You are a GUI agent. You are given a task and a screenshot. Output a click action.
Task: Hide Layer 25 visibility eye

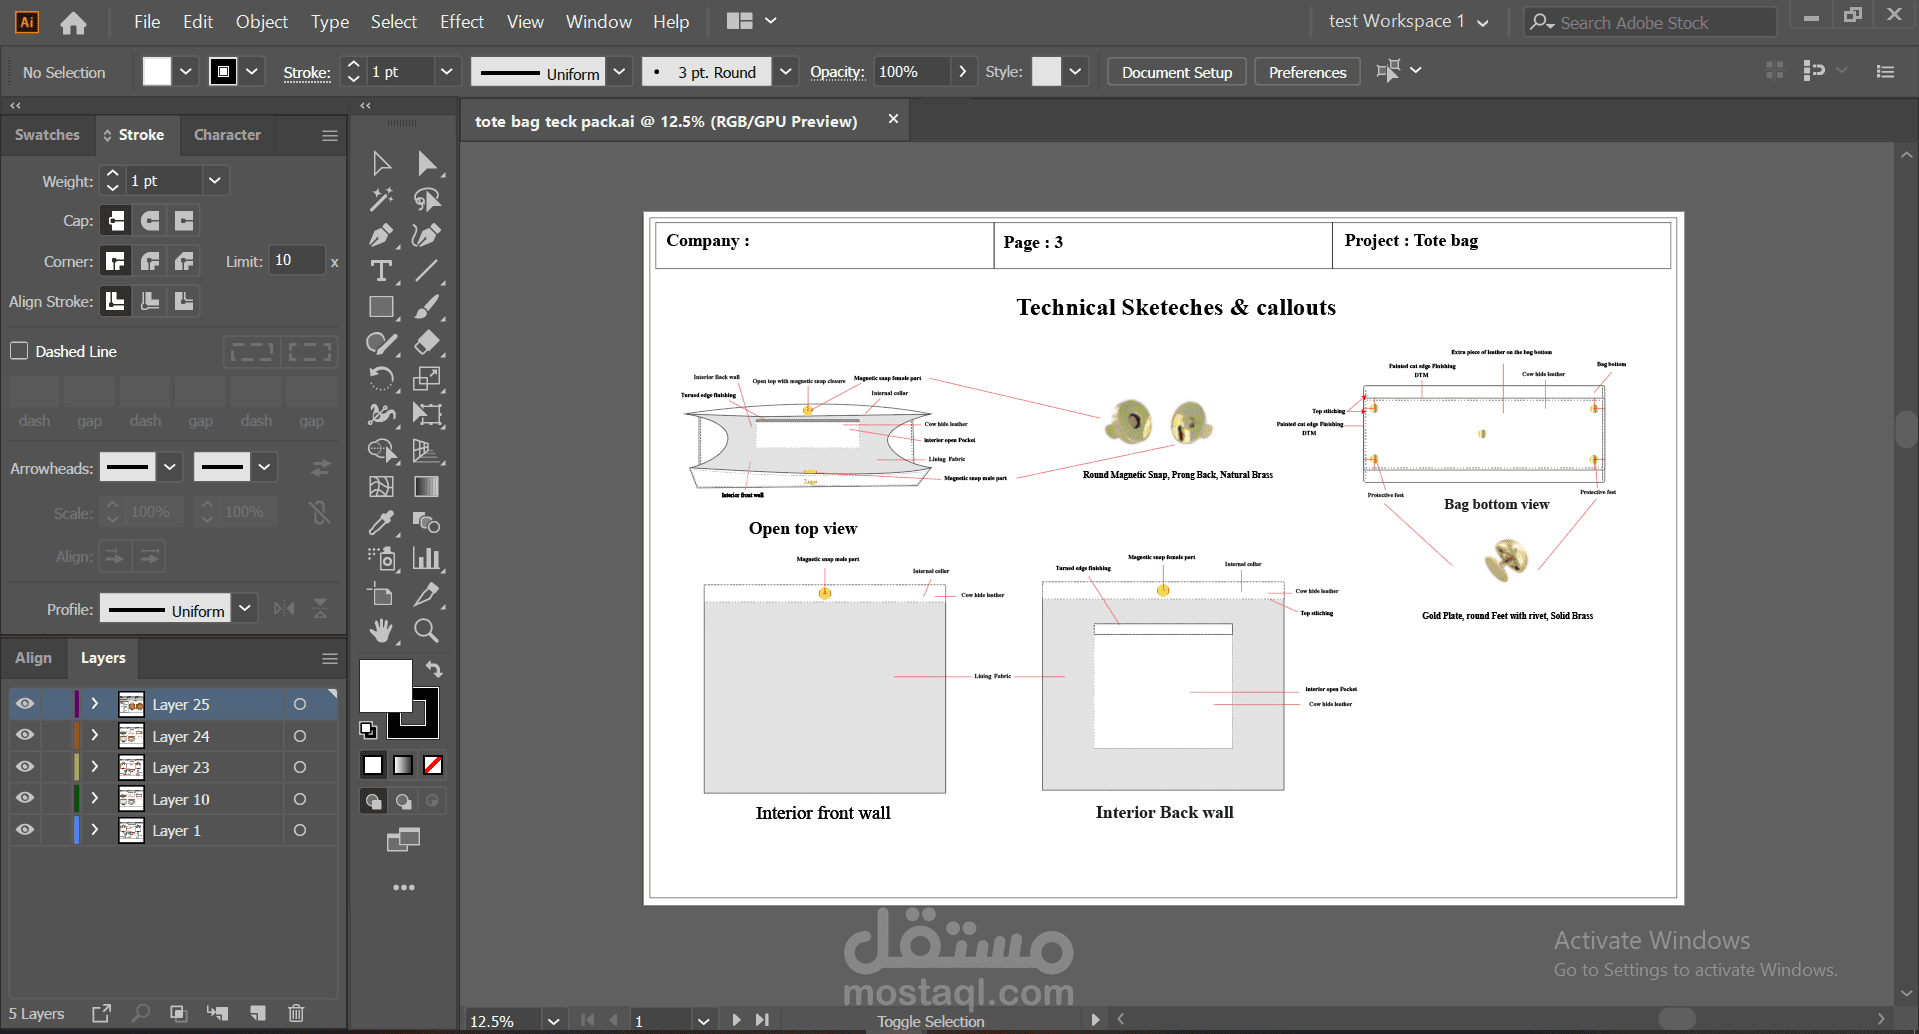(x=25, y=704)
